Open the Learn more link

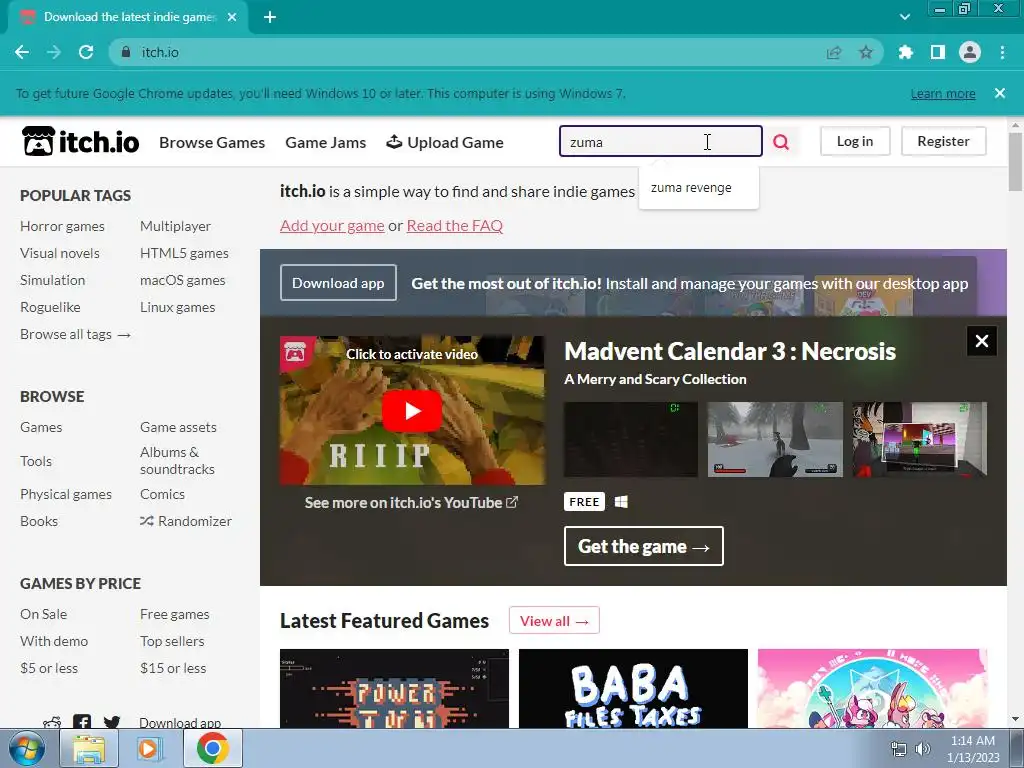pos(943,93)
